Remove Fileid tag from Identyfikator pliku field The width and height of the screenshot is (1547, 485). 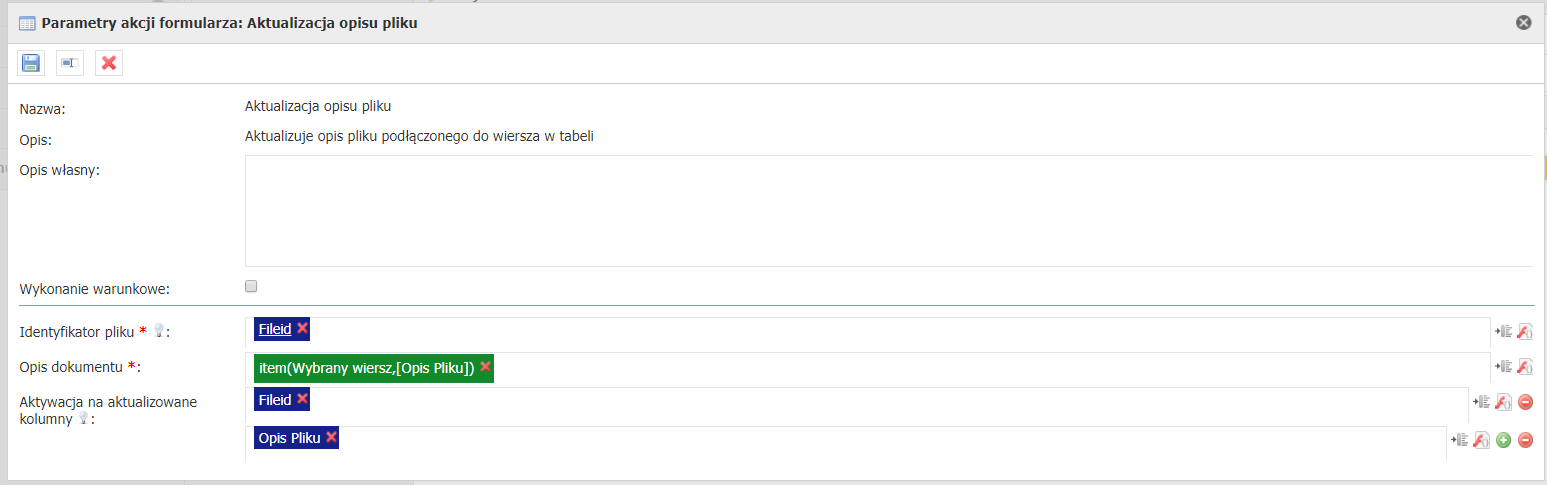[x=302, y=328]
